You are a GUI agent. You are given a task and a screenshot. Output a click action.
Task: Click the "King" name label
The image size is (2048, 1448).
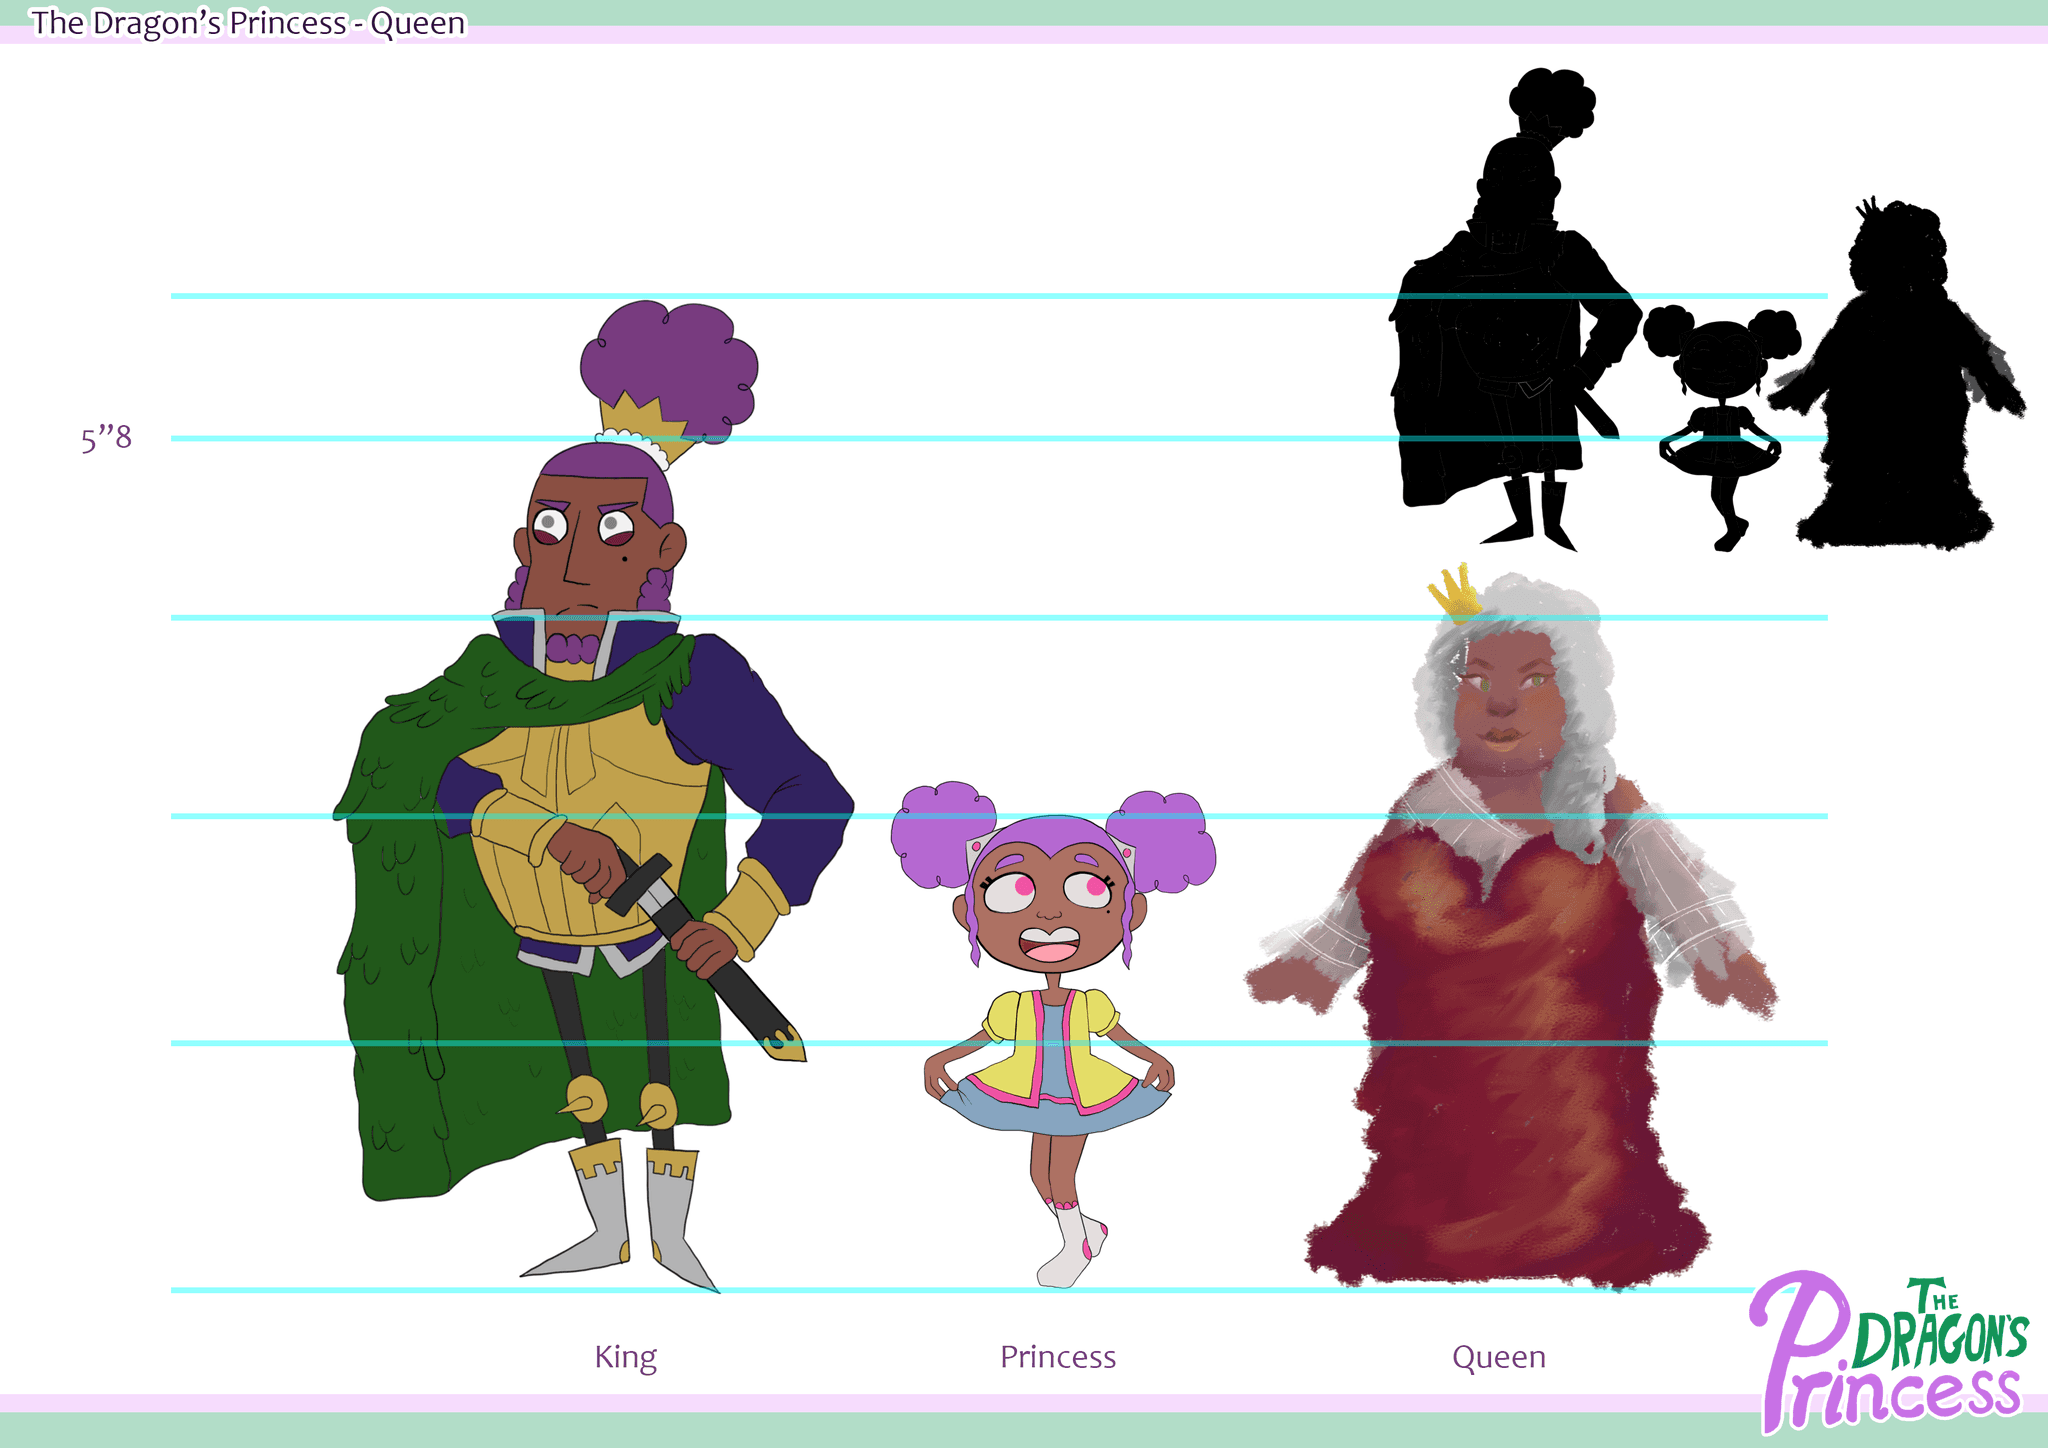point(625,1357)
